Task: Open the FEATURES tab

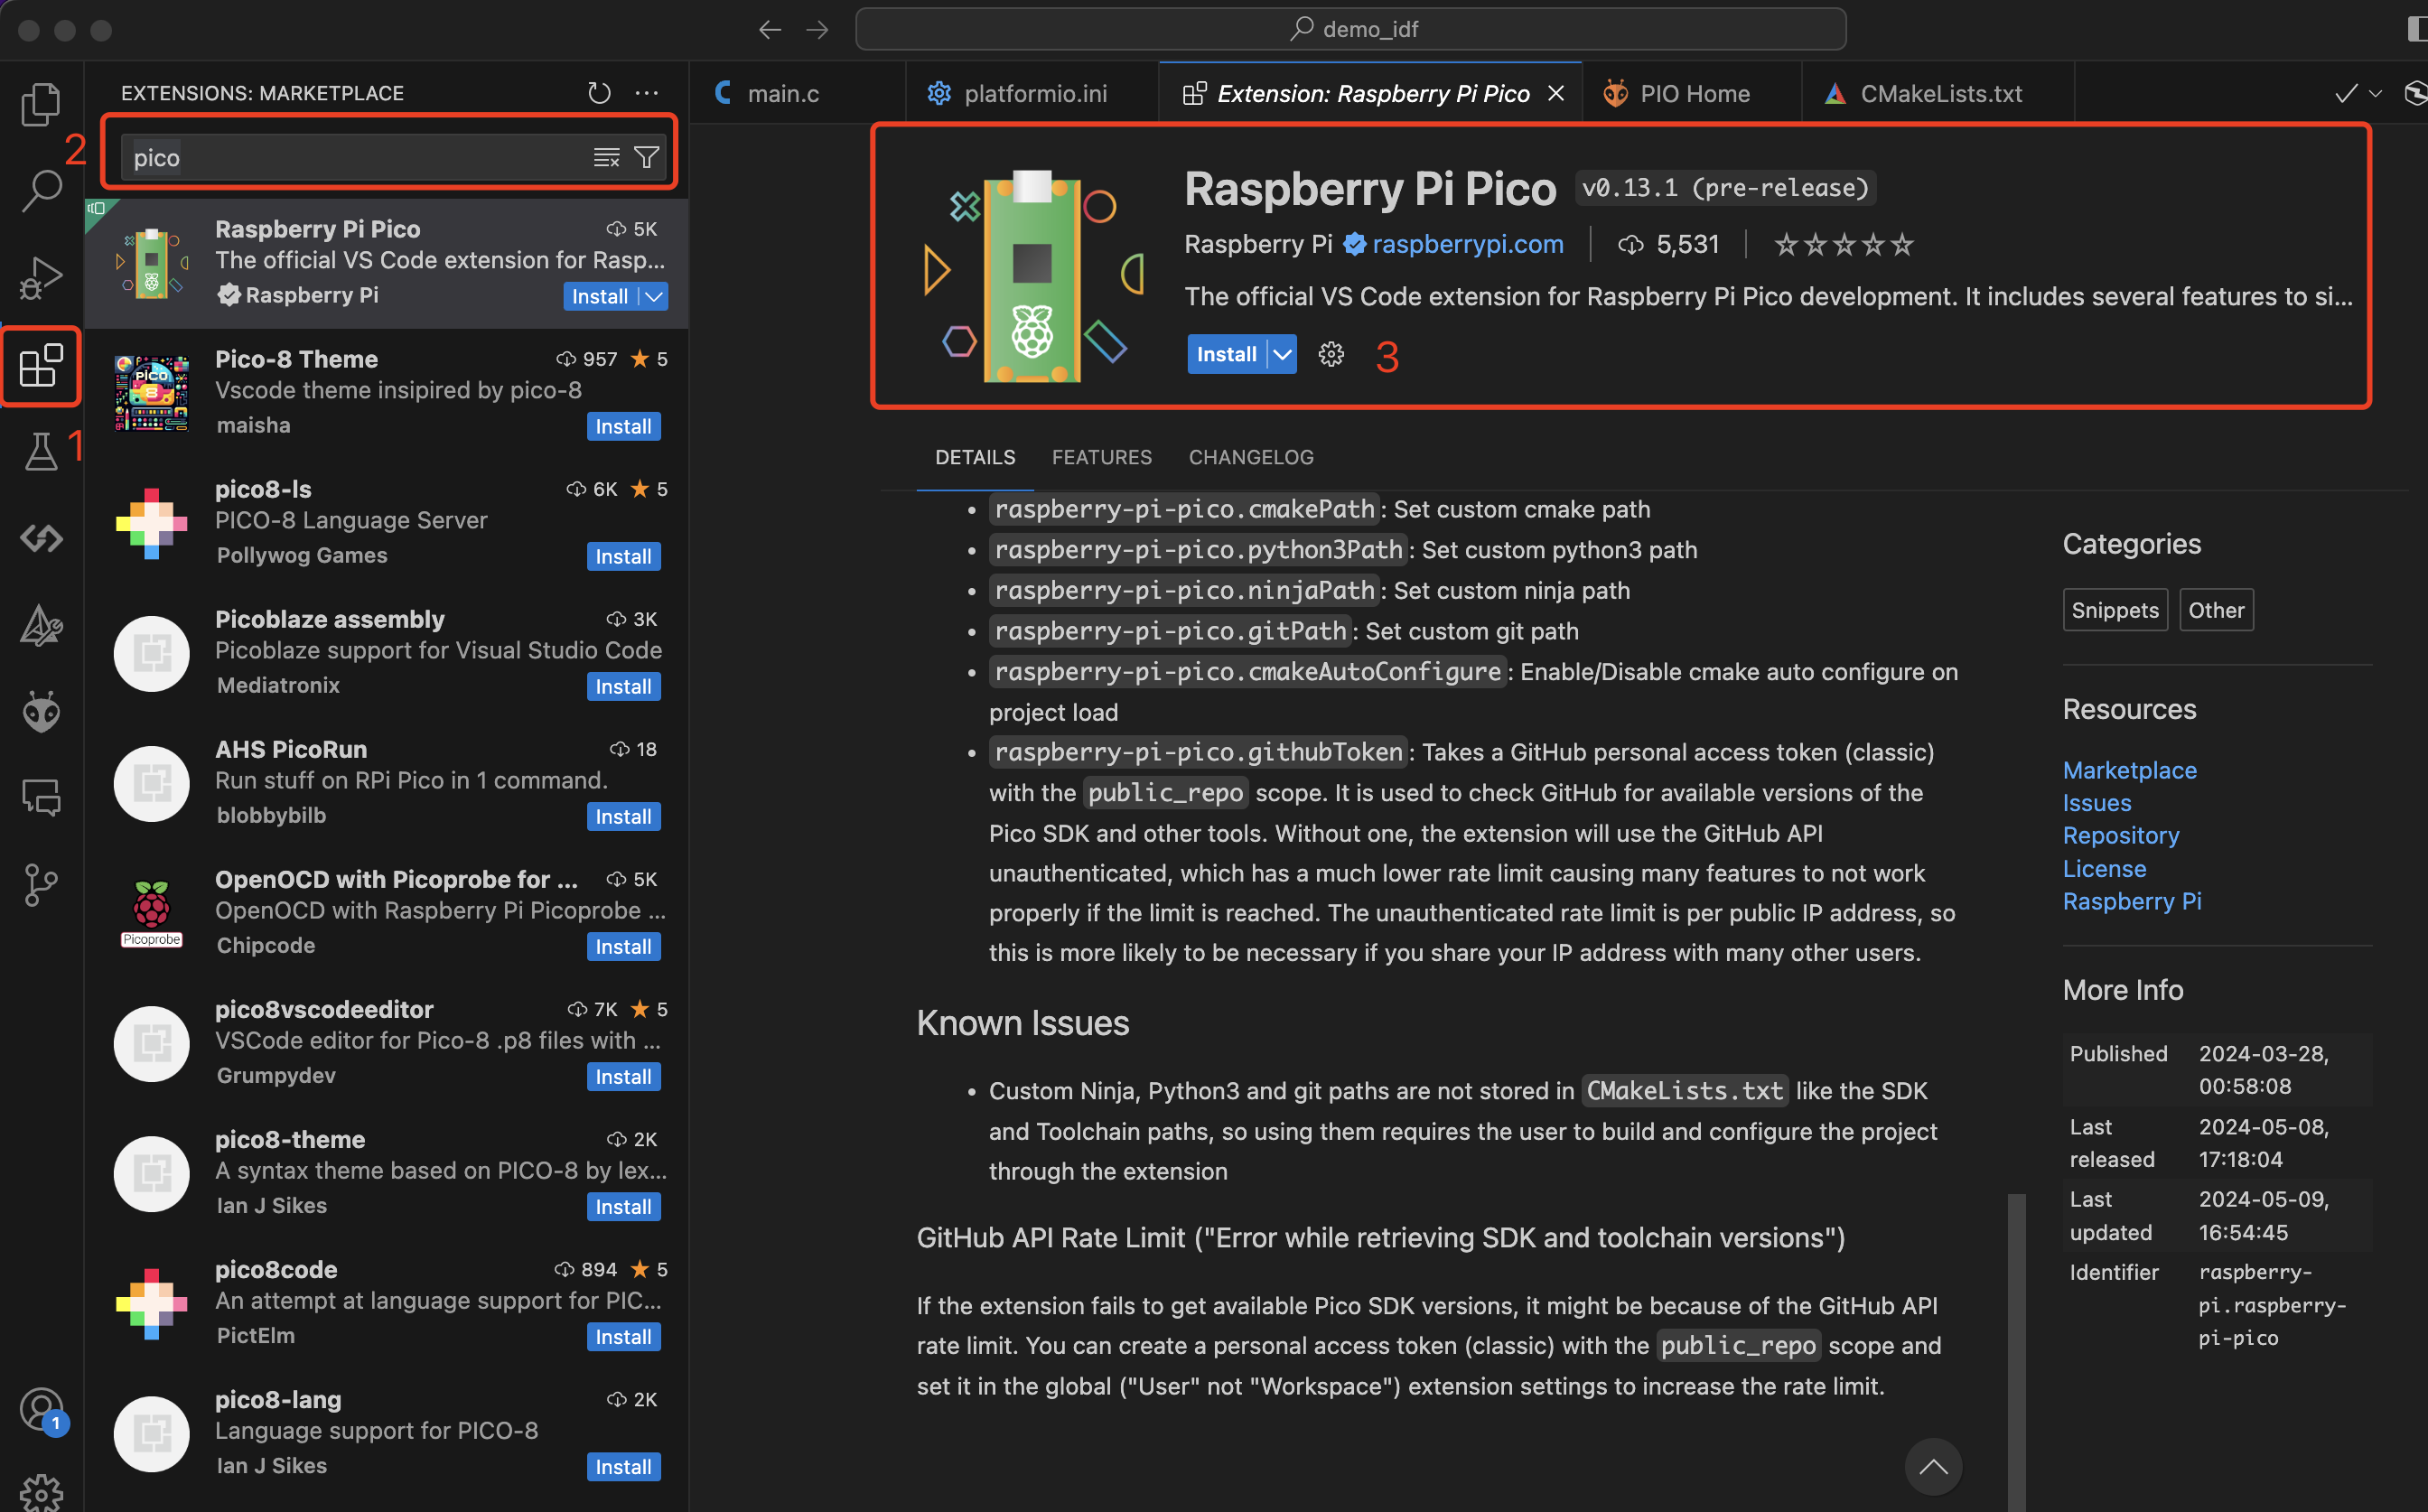Action: coord(1101,457)
